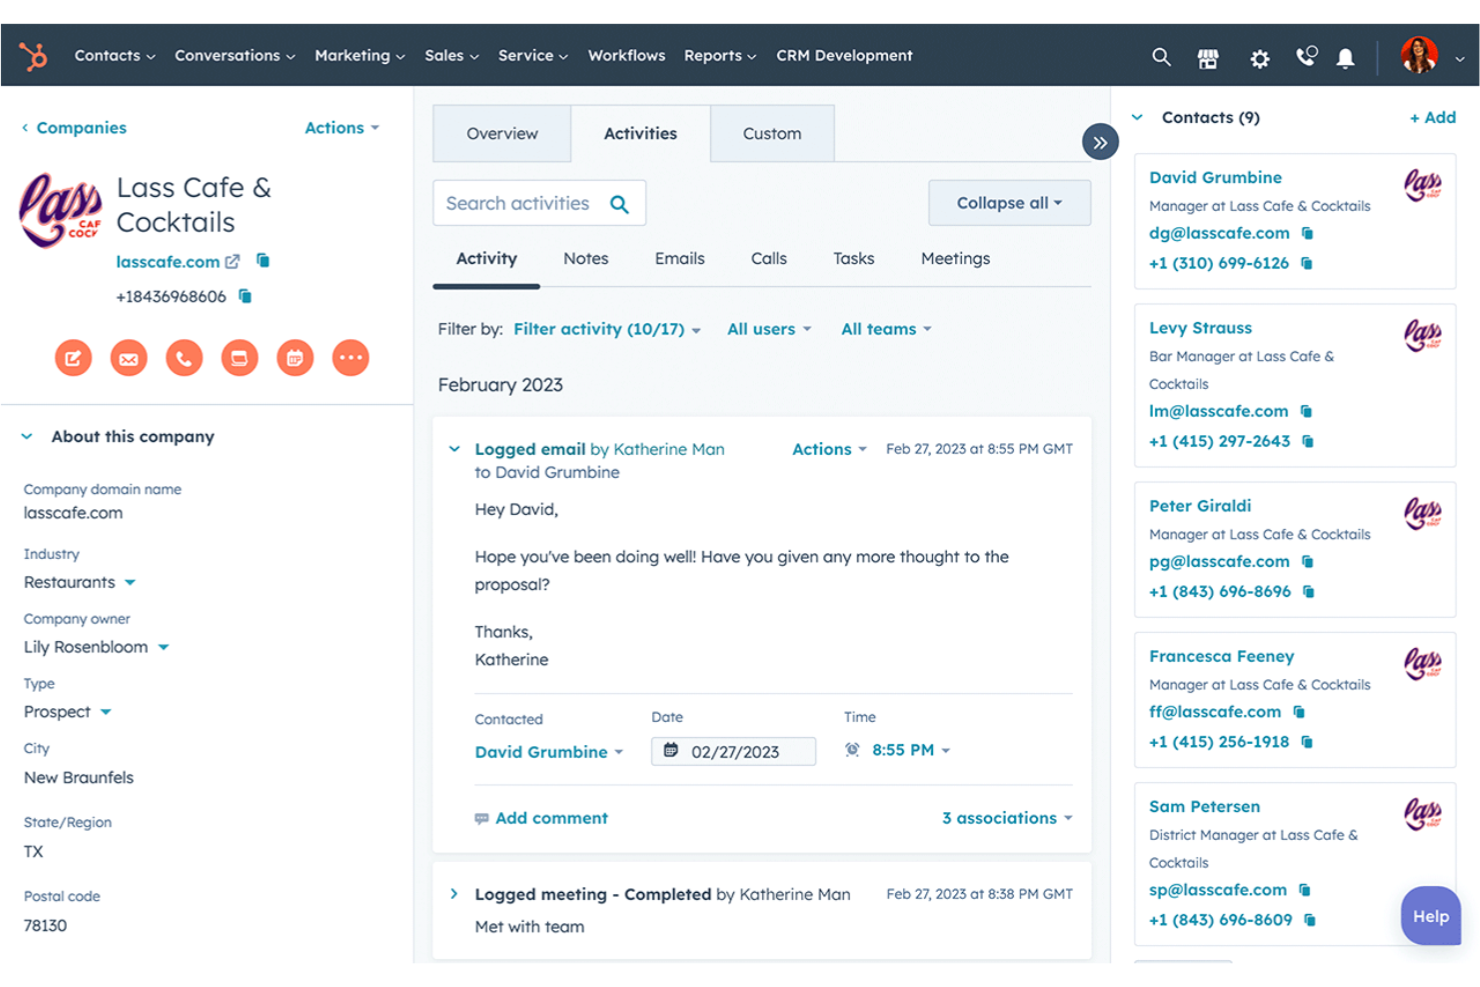This screenshot has width=1480, height=987.
Task: Open CRM Development
Action: pos(844,56)
